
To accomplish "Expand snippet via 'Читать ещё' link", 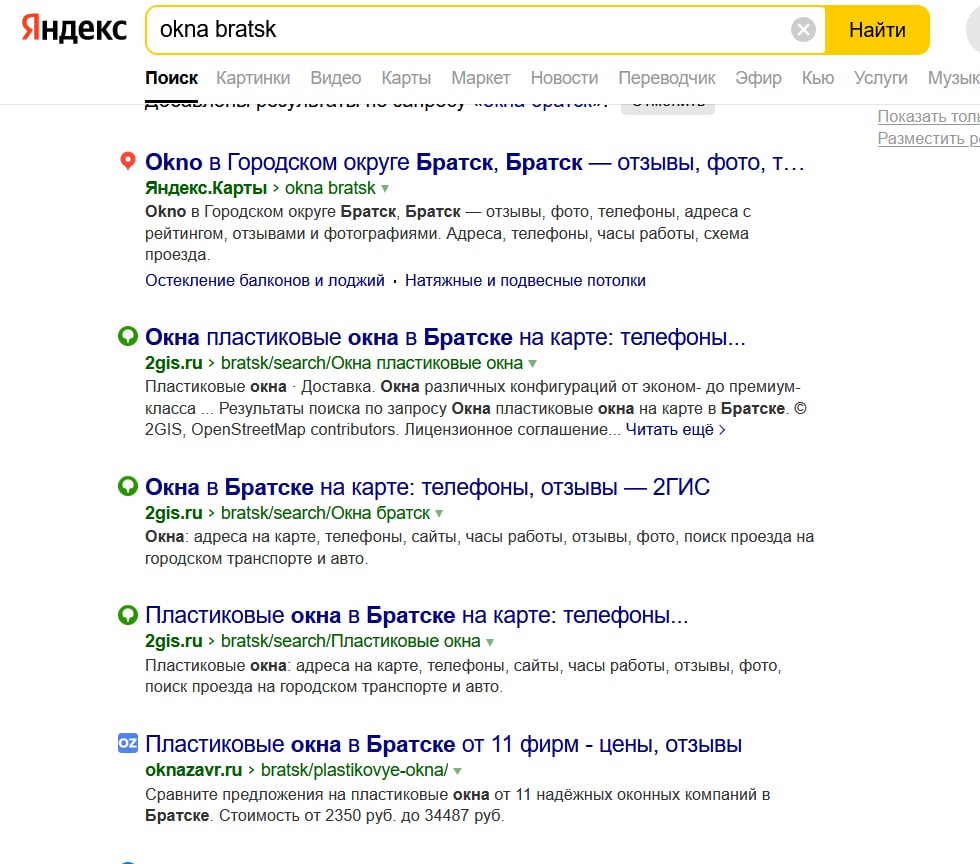I will (676, 430).
